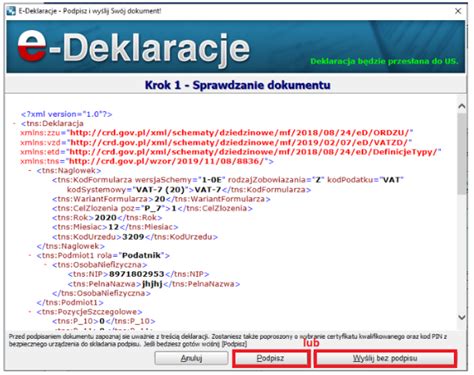Click the tns:WariantFormularza value 20
The image size is (474, 375).
point(161,199)
